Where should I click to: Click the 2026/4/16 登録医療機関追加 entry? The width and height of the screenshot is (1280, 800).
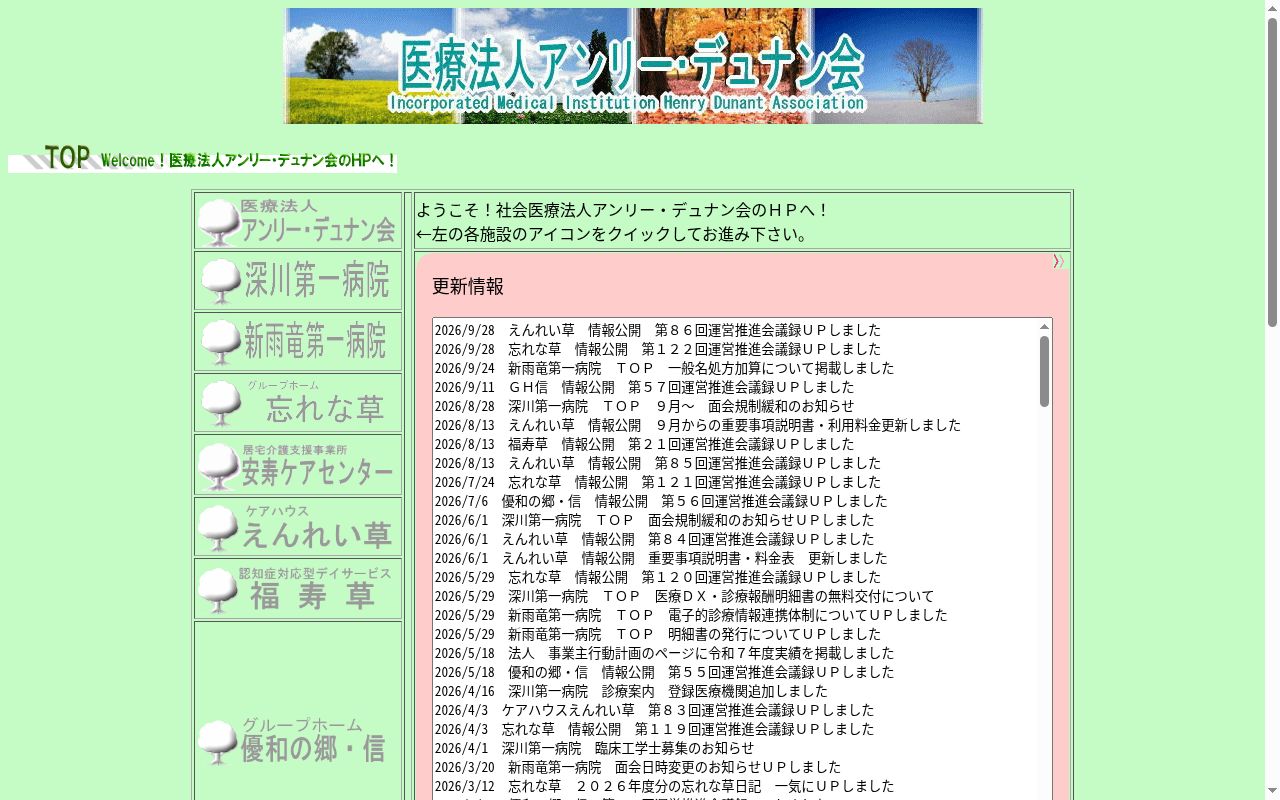tap(631, 691)
